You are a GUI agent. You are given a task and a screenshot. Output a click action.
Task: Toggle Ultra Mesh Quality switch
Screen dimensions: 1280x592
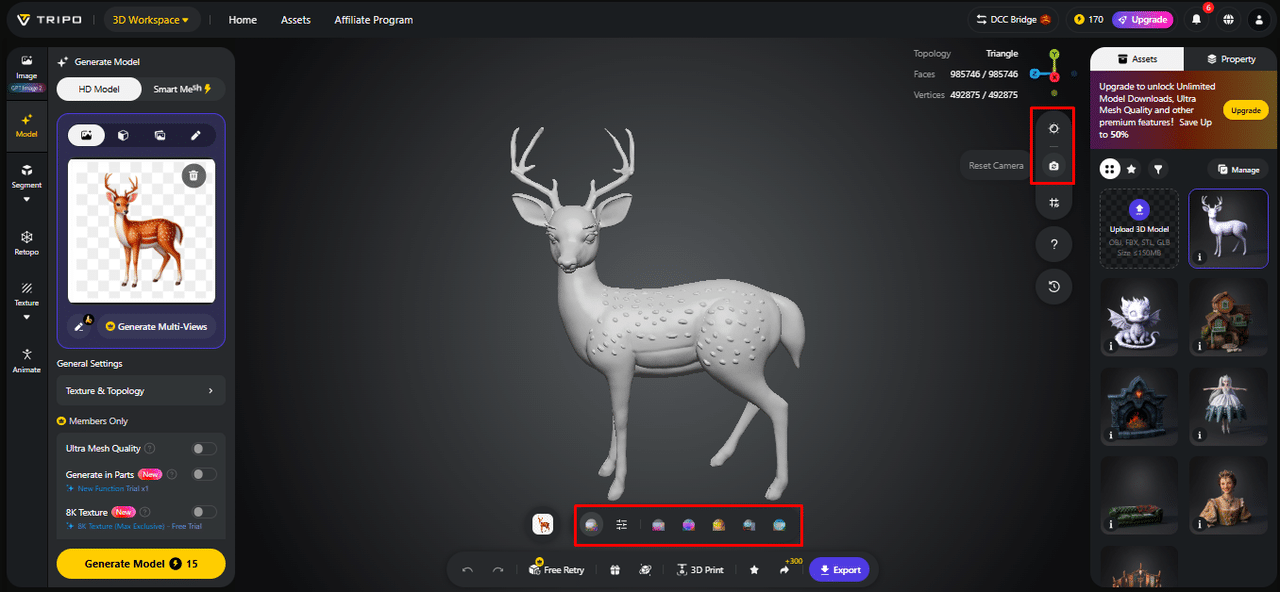(x=204, y=449)
